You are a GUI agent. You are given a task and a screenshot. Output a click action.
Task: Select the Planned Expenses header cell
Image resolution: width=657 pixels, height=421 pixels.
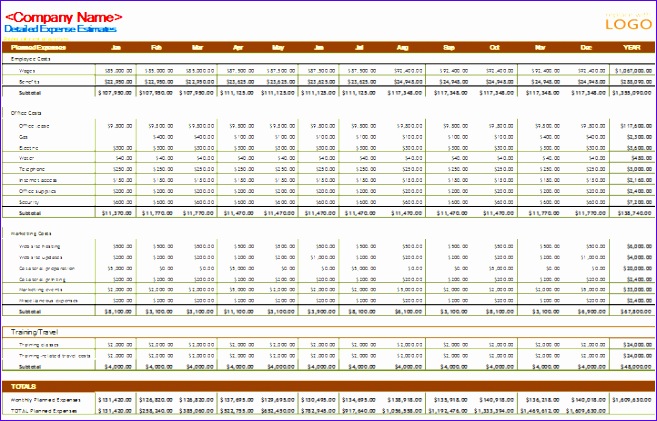pos(38,46)
